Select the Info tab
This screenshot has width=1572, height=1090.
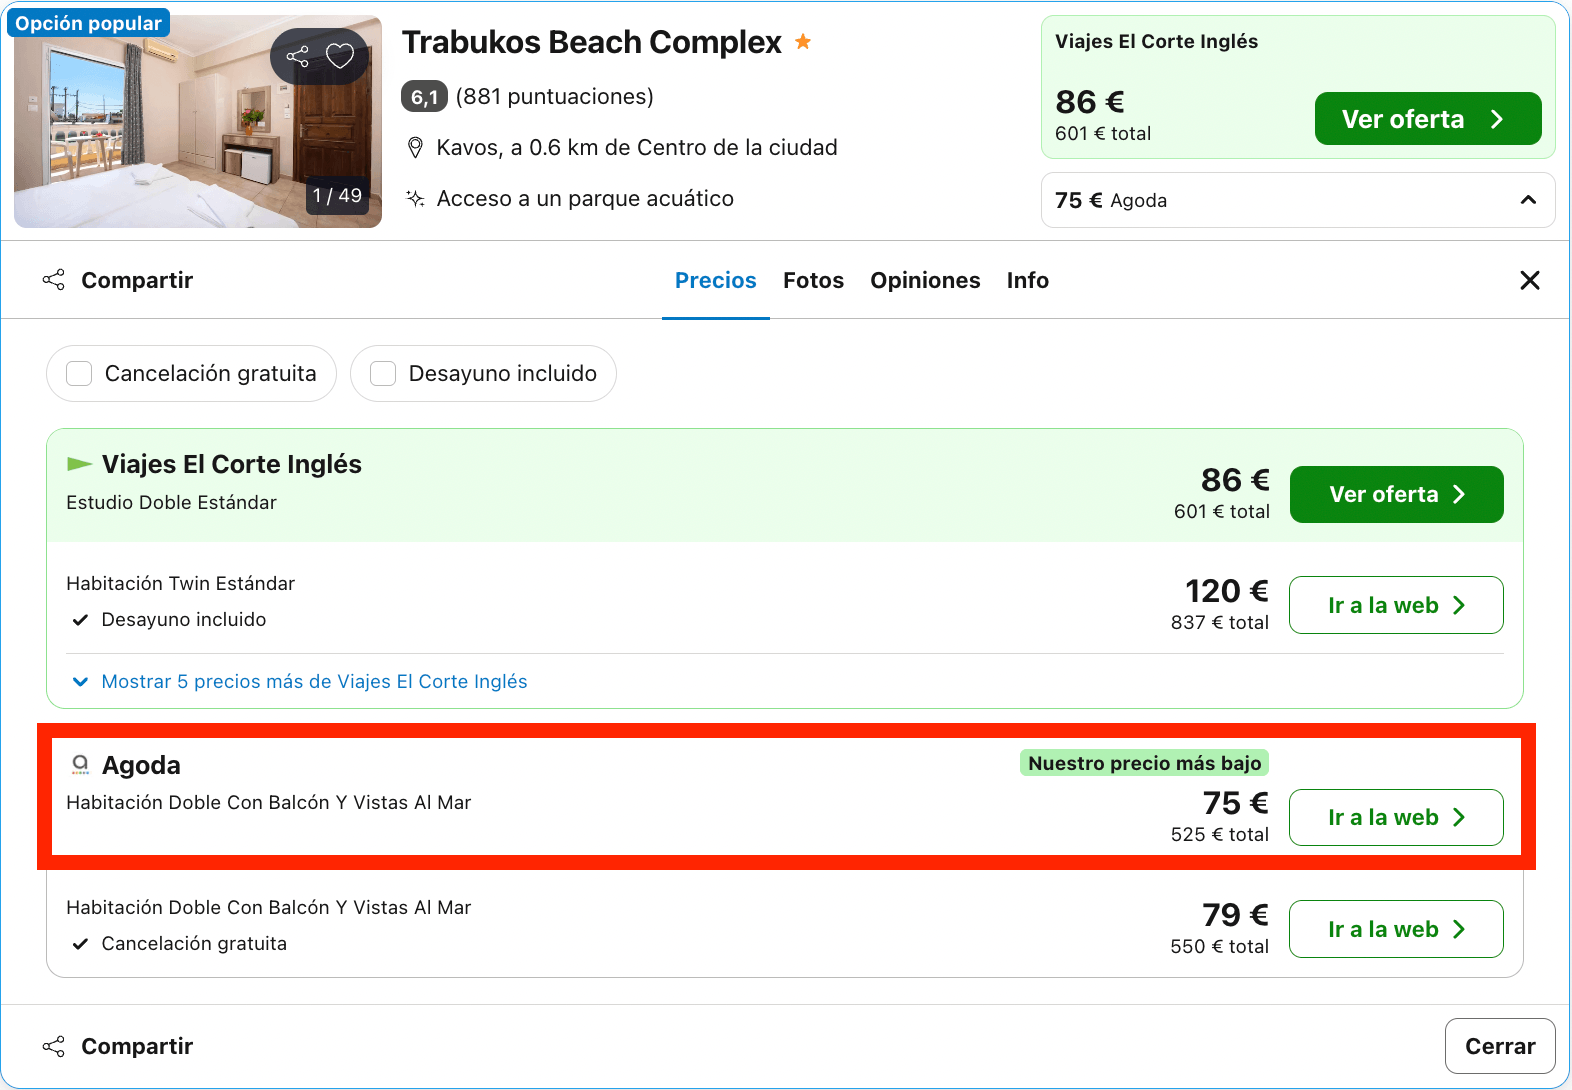pos(1028,280)
